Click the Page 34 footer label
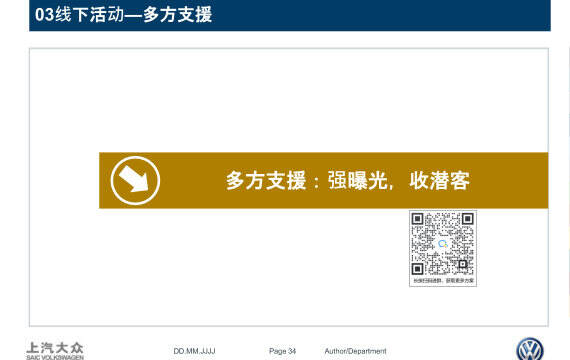This screenshot has height=360, width=570. (282, 351)
